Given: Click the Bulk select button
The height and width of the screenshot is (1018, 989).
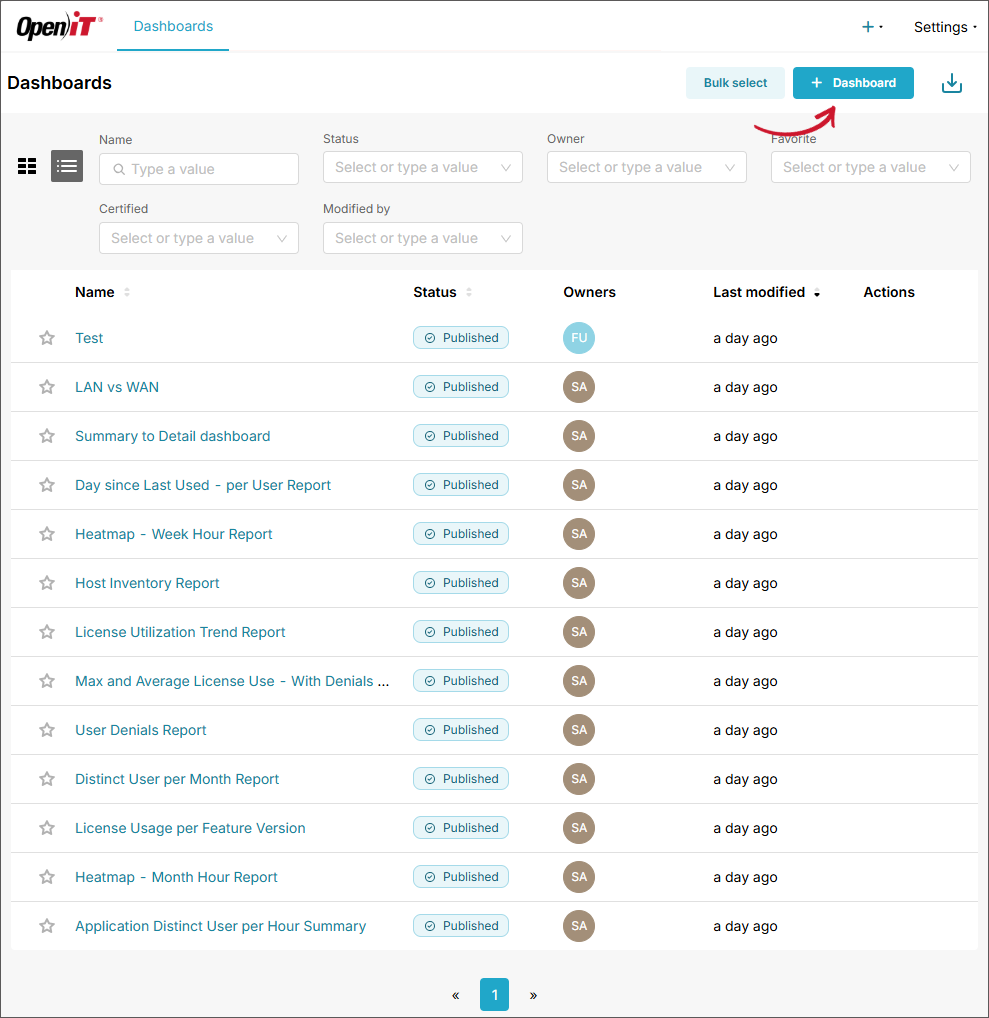Looking at the screenshot, I should 735,83.
